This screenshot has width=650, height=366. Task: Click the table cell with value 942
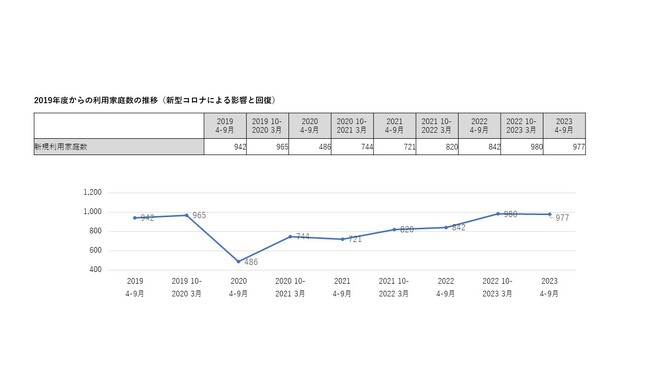tap(225, 147)
